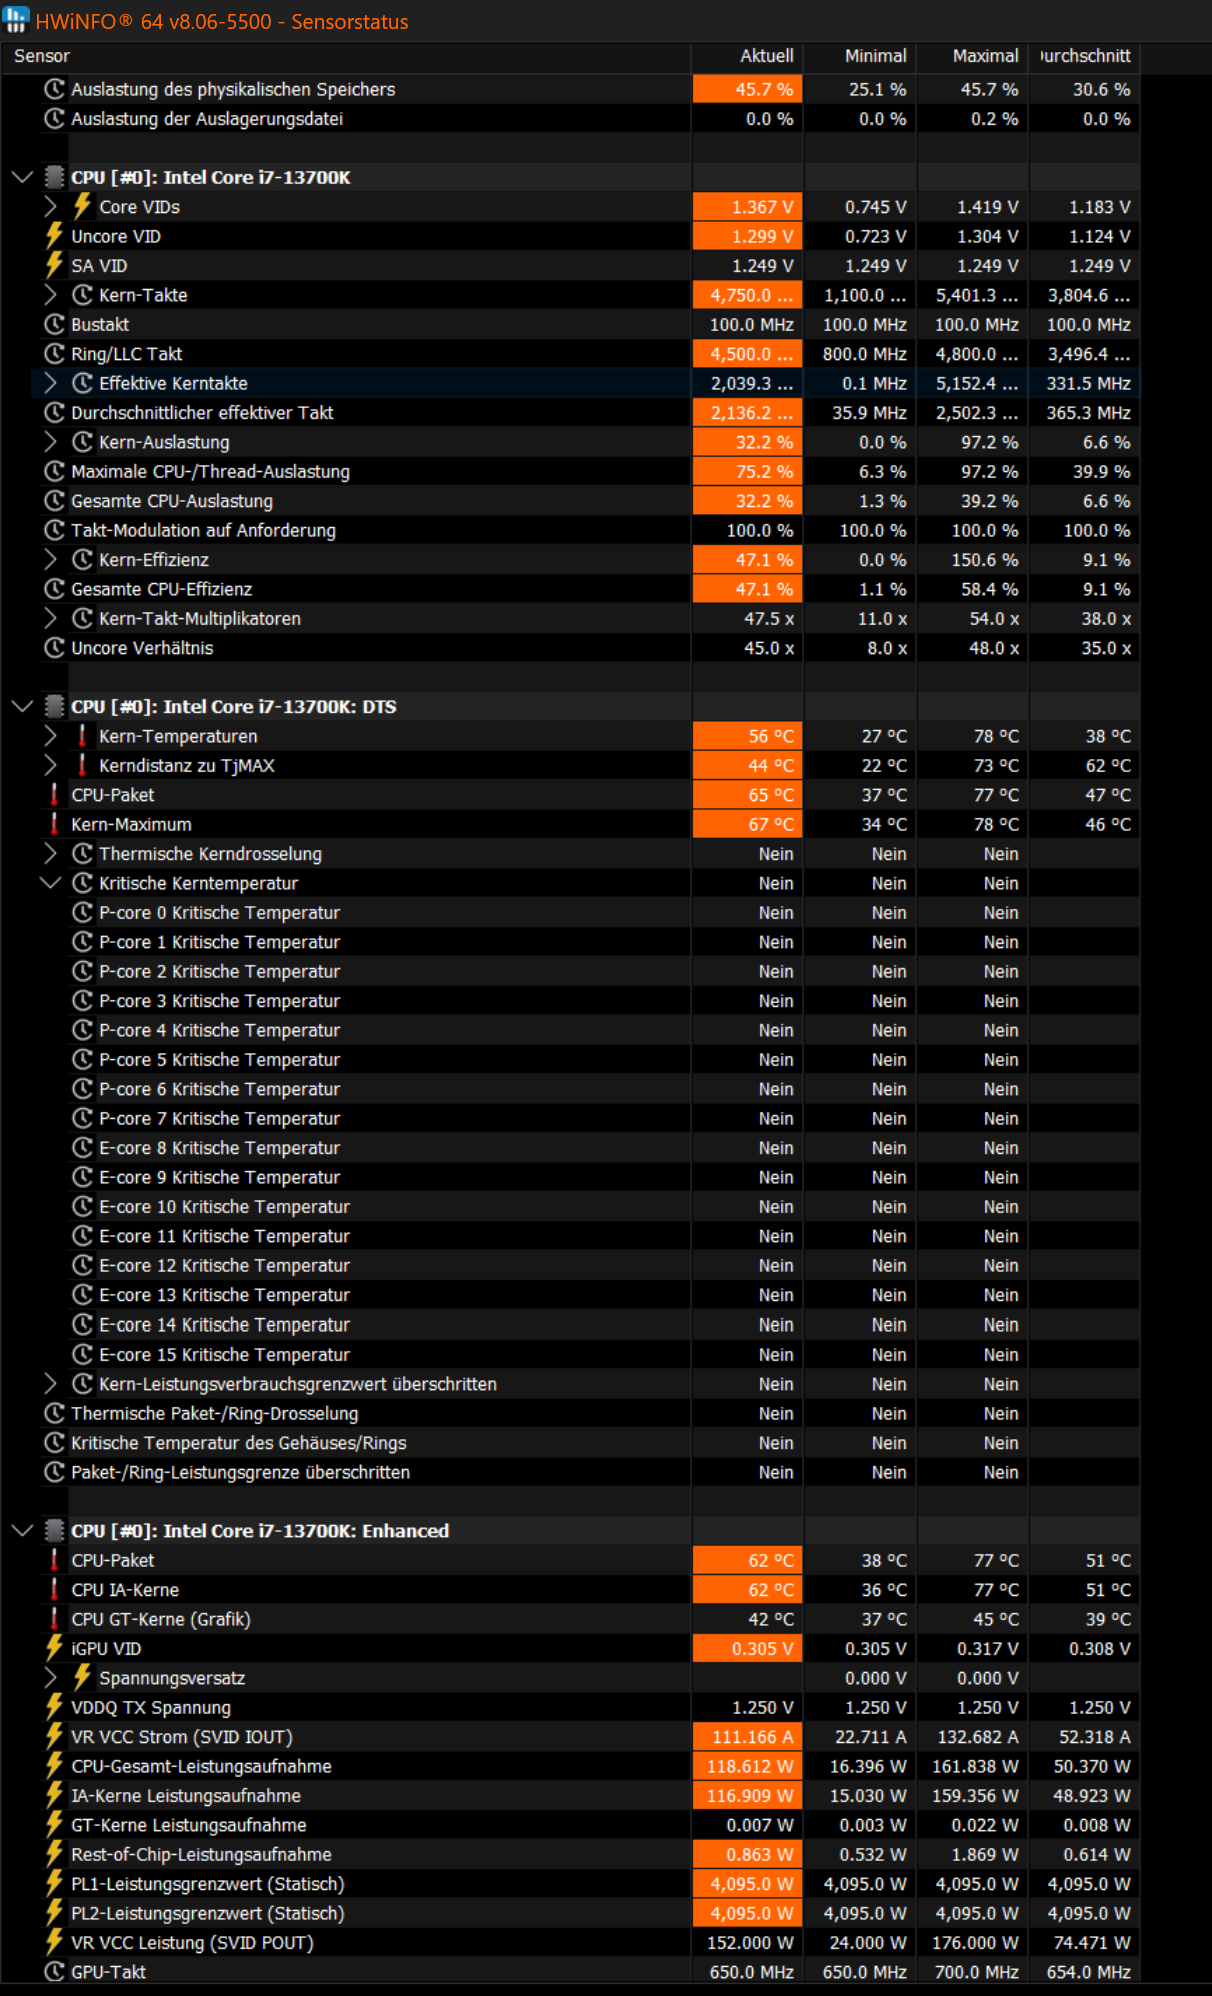Click the Aktuell column header
Screen dimensions: 1212x1996
point(747,56)
